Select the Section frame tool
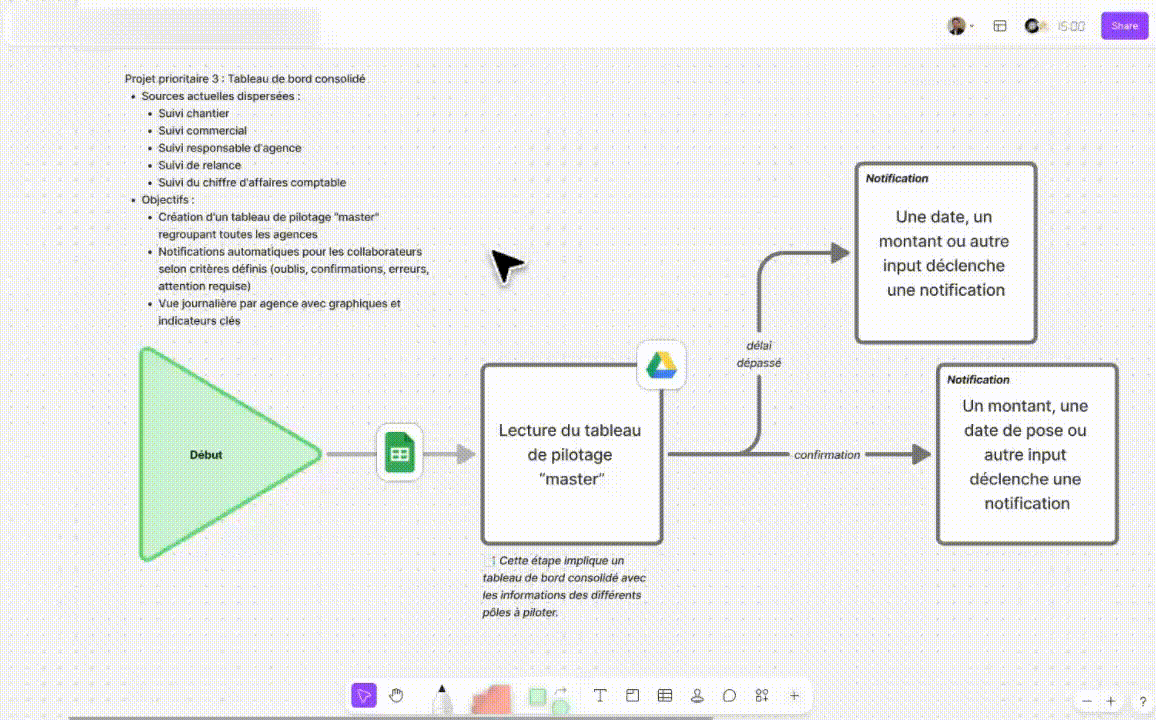Viewport: 1156px width, 720px height. click(631, 695)
